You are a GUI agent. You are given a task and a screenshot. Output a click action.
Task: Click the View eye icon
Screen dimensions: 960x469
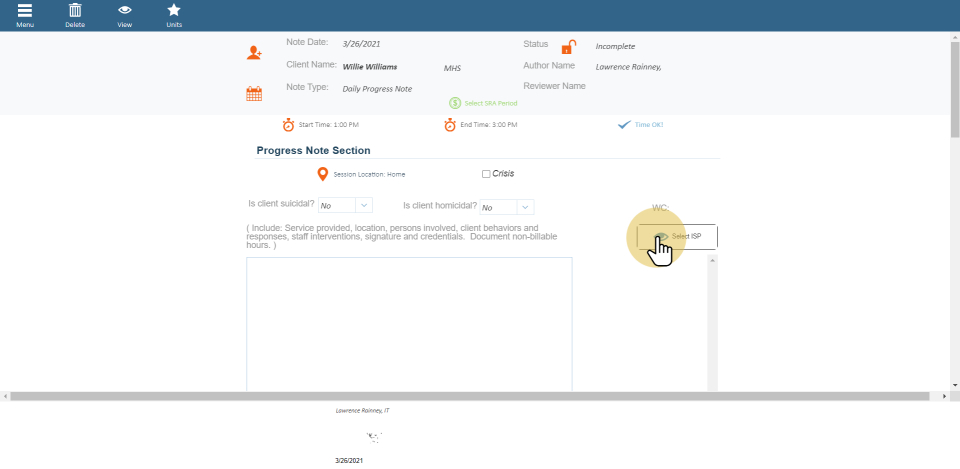pos(125,11)
